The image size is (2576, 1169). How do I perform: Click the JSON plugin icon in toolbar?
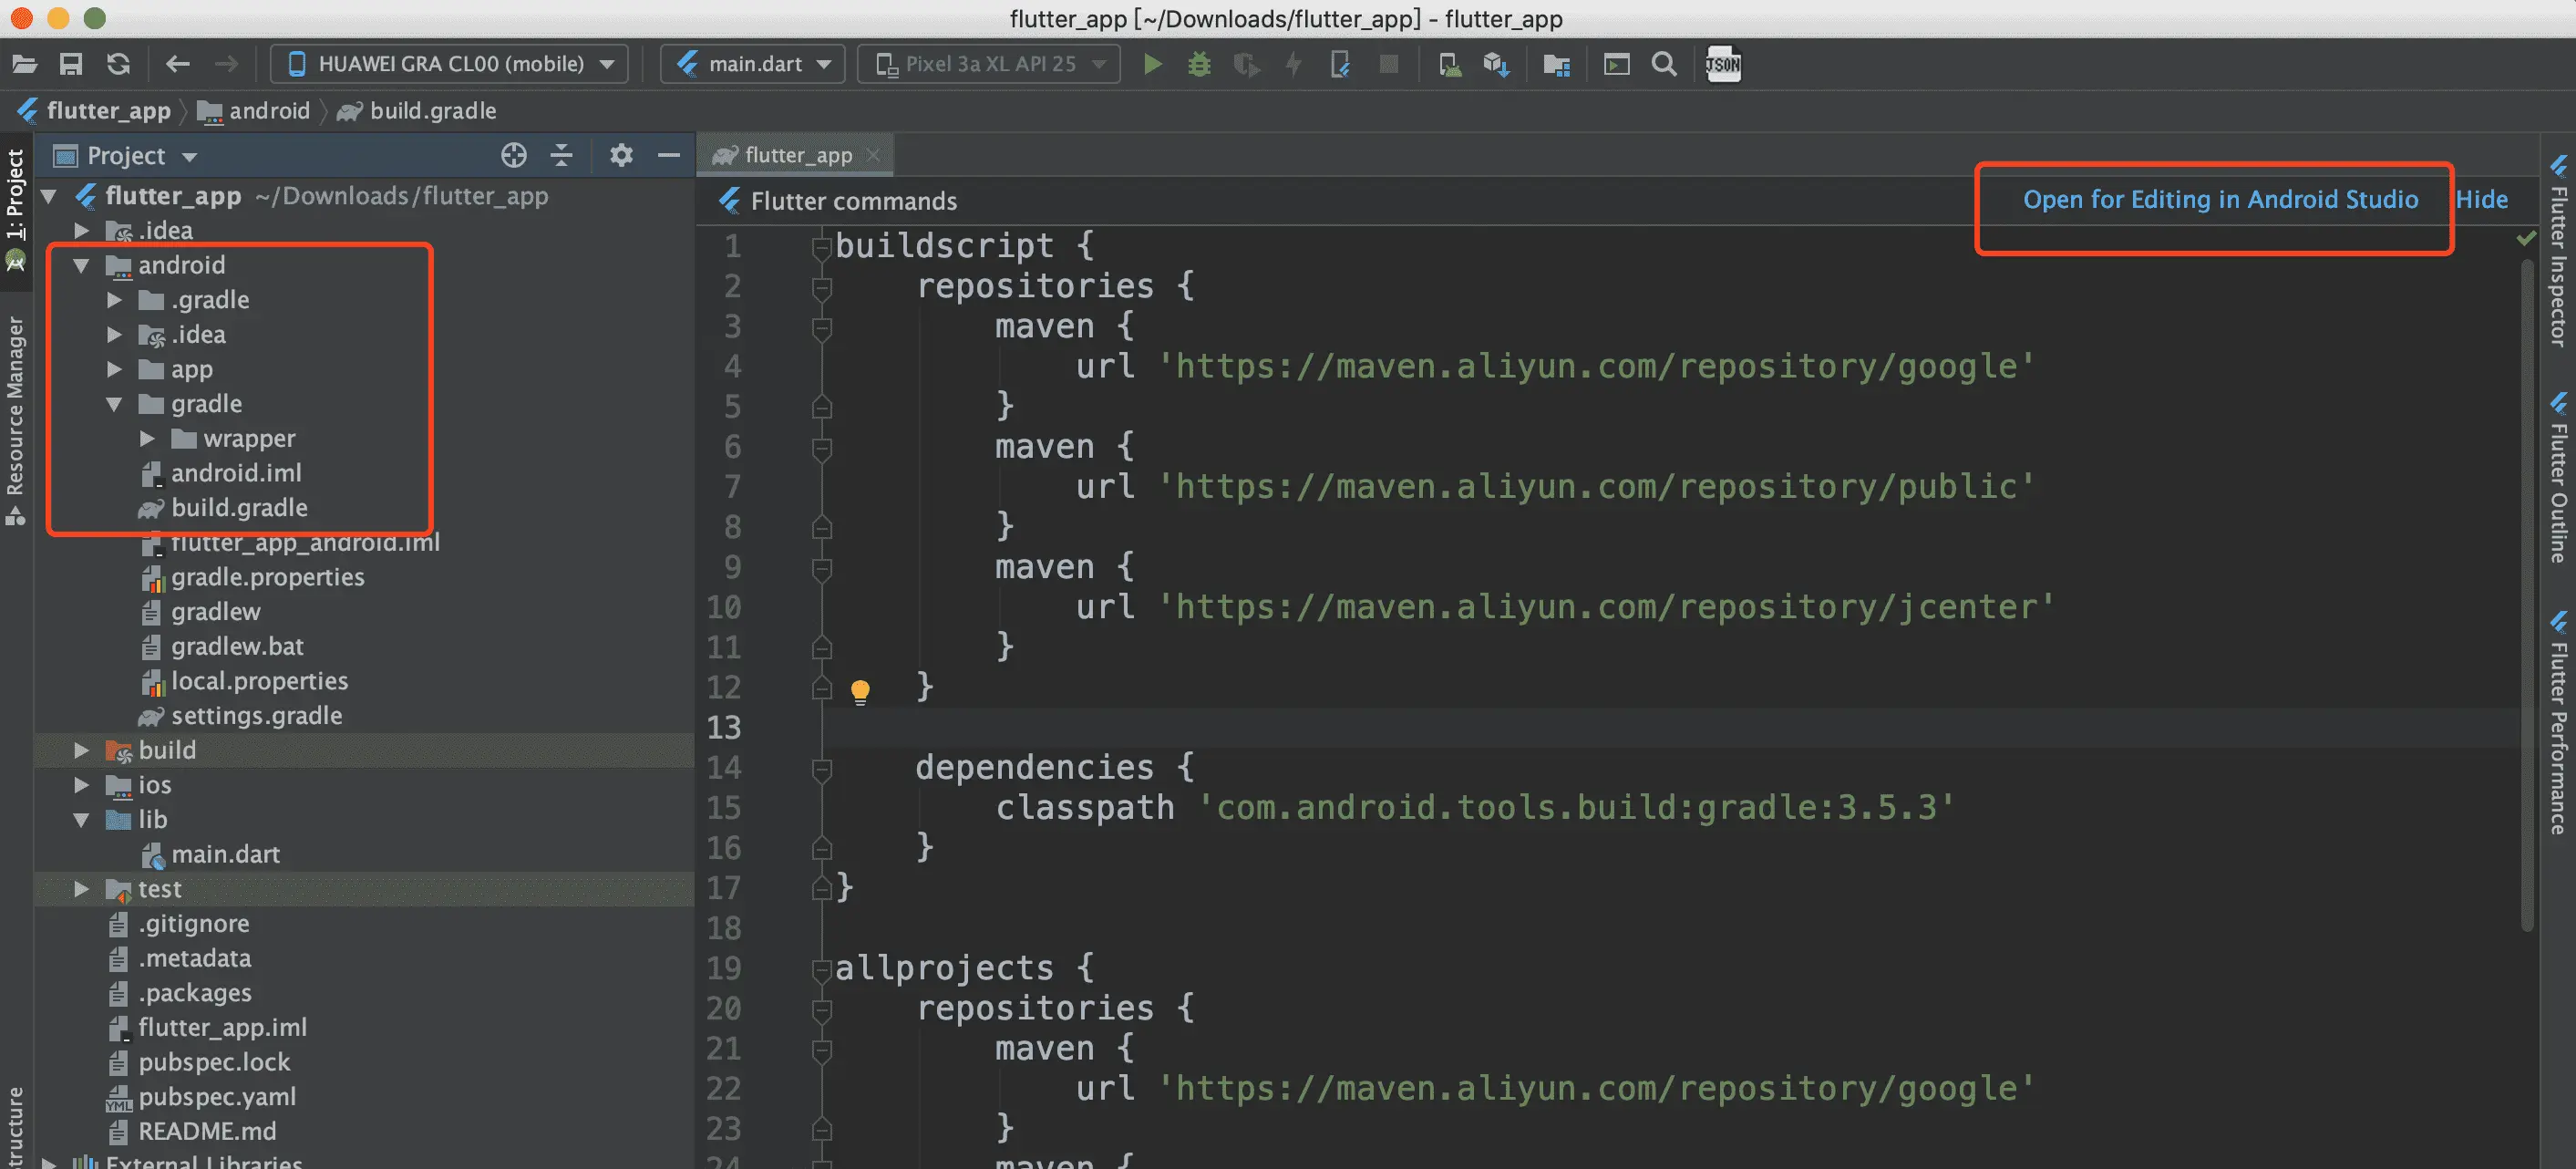point(1722,64)
